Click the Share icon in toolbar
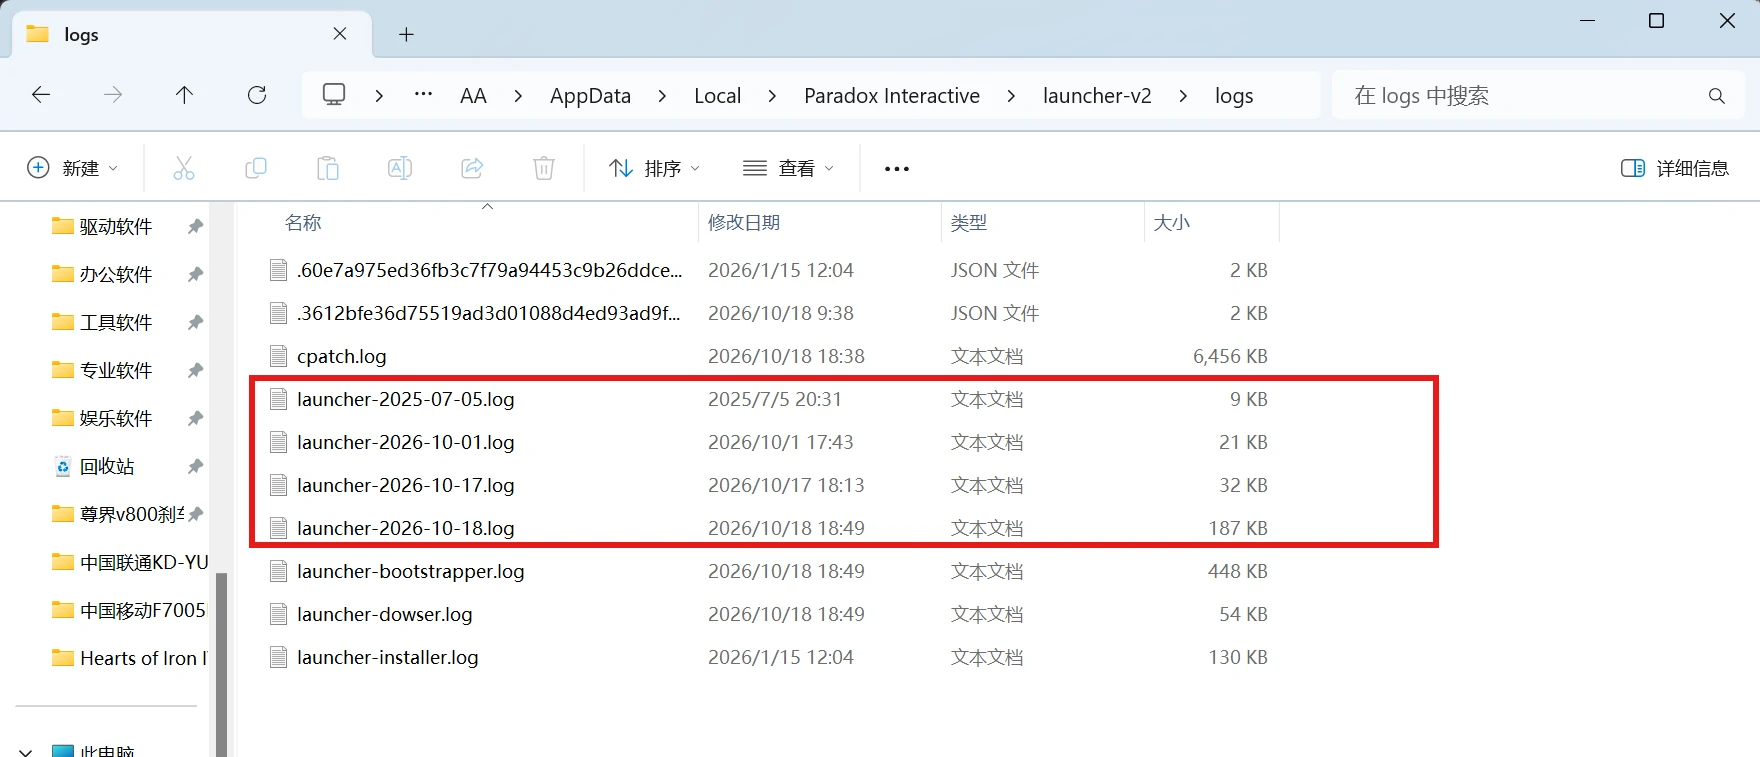 tap(472, 168)
